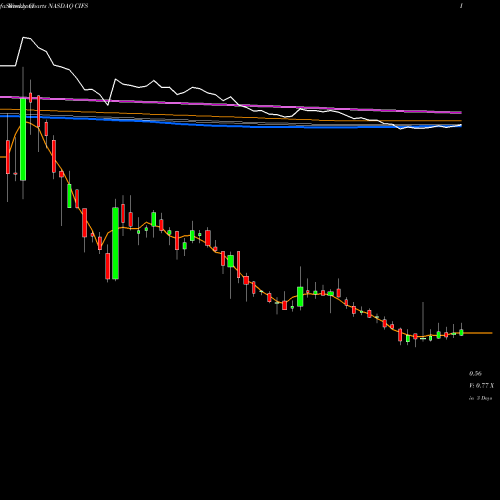Click the "V: 0.77 N" volume label
Image resolution: width=500 pixels, height=500 pixels.
(481, 386)
